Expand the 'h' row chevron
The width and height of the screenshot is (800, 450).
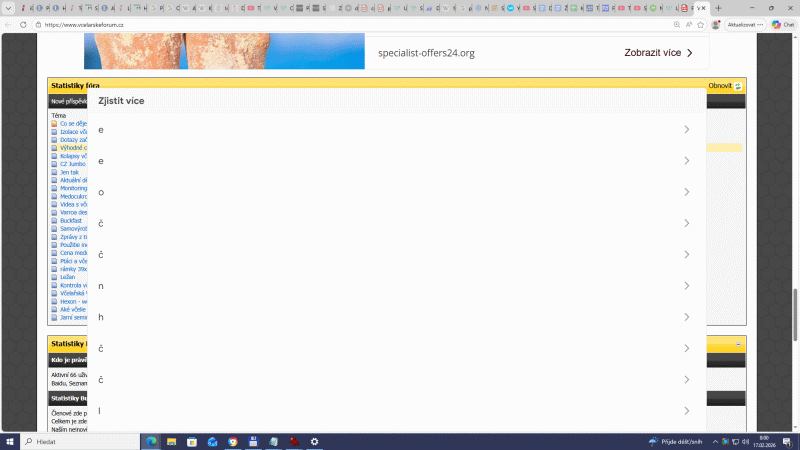pyautogui.click(x=687, y=317)
